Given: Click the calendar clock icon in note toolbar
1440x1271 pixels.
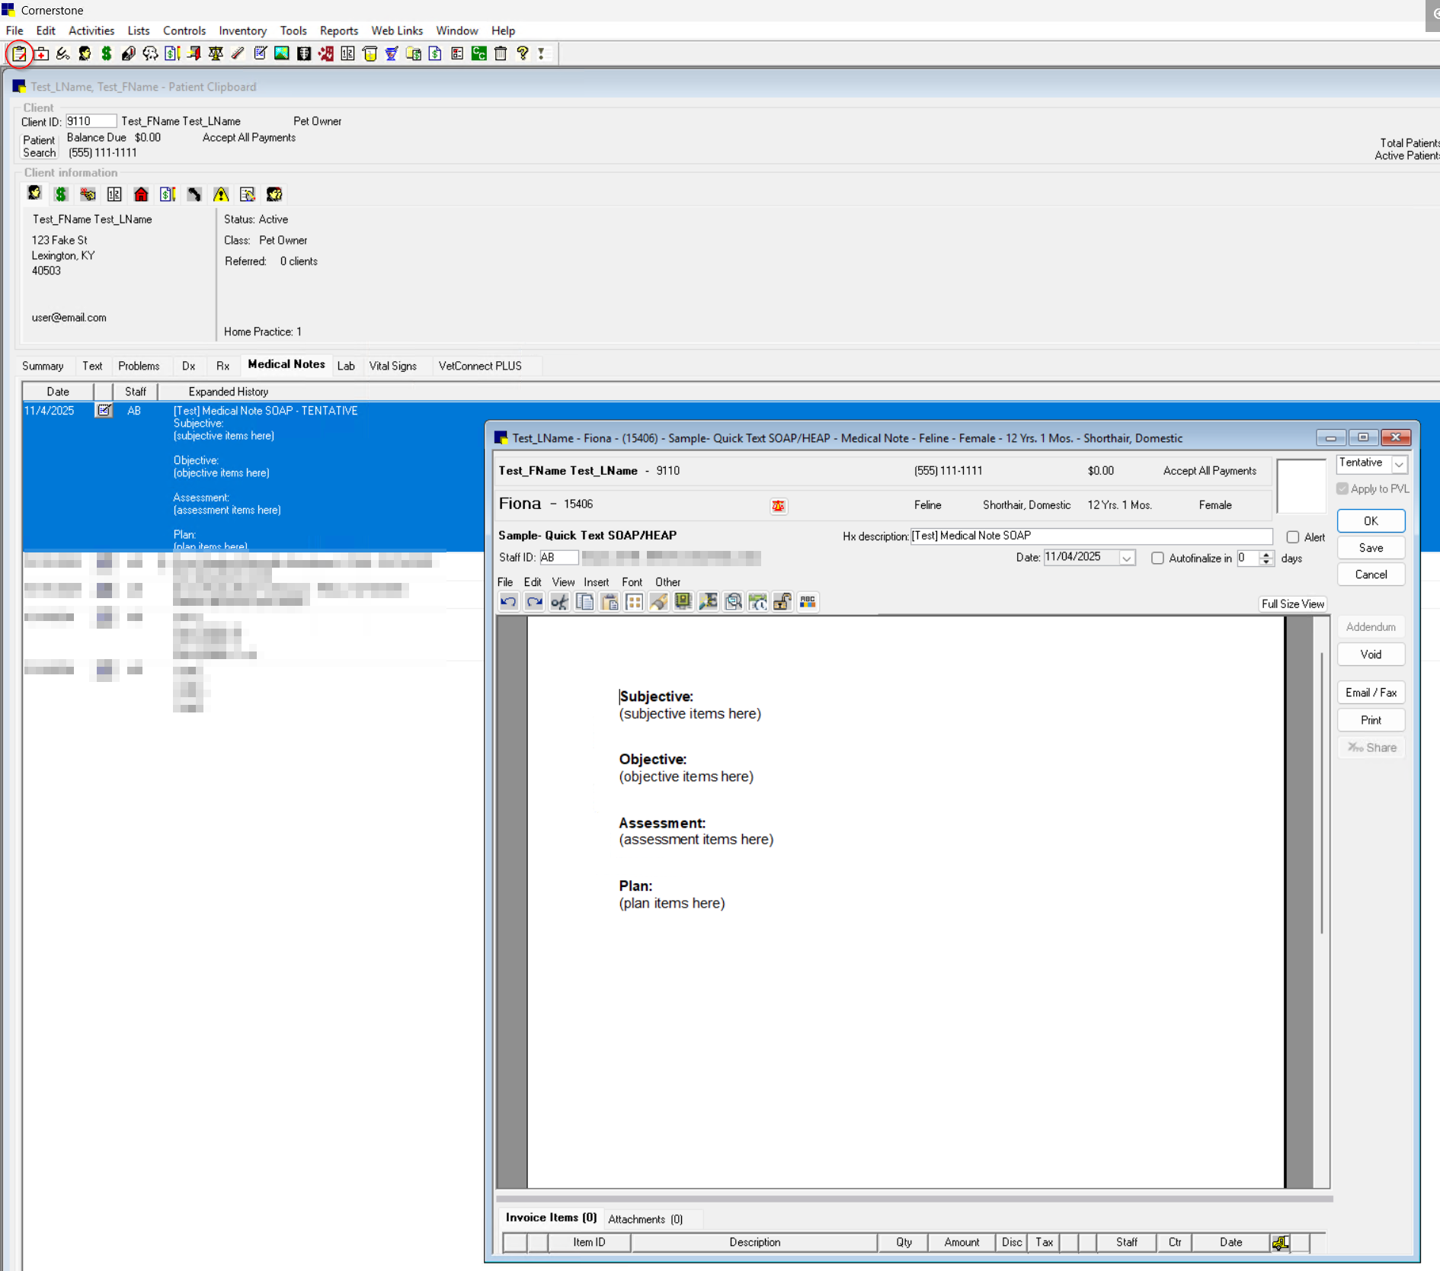Looking at the screenshot, I should coord(758,602).
